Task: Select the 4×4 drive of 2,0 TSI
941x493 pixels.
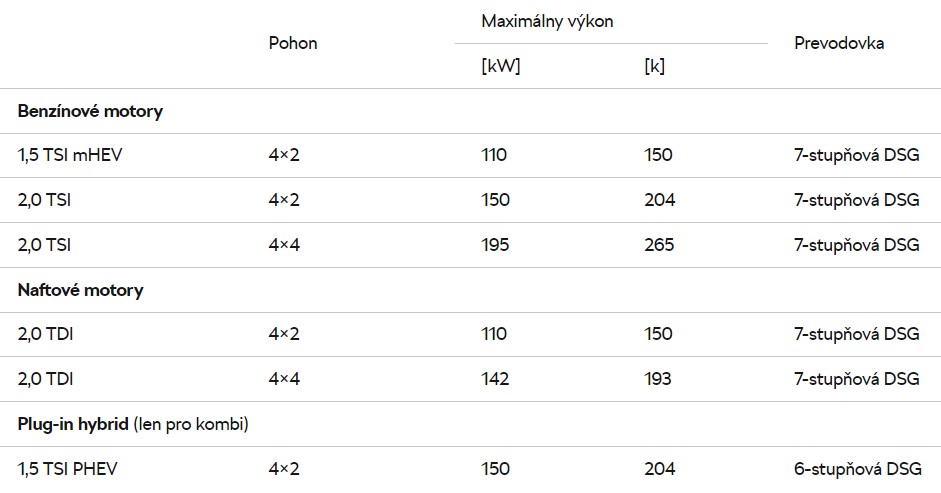Action: coord(284,244)
